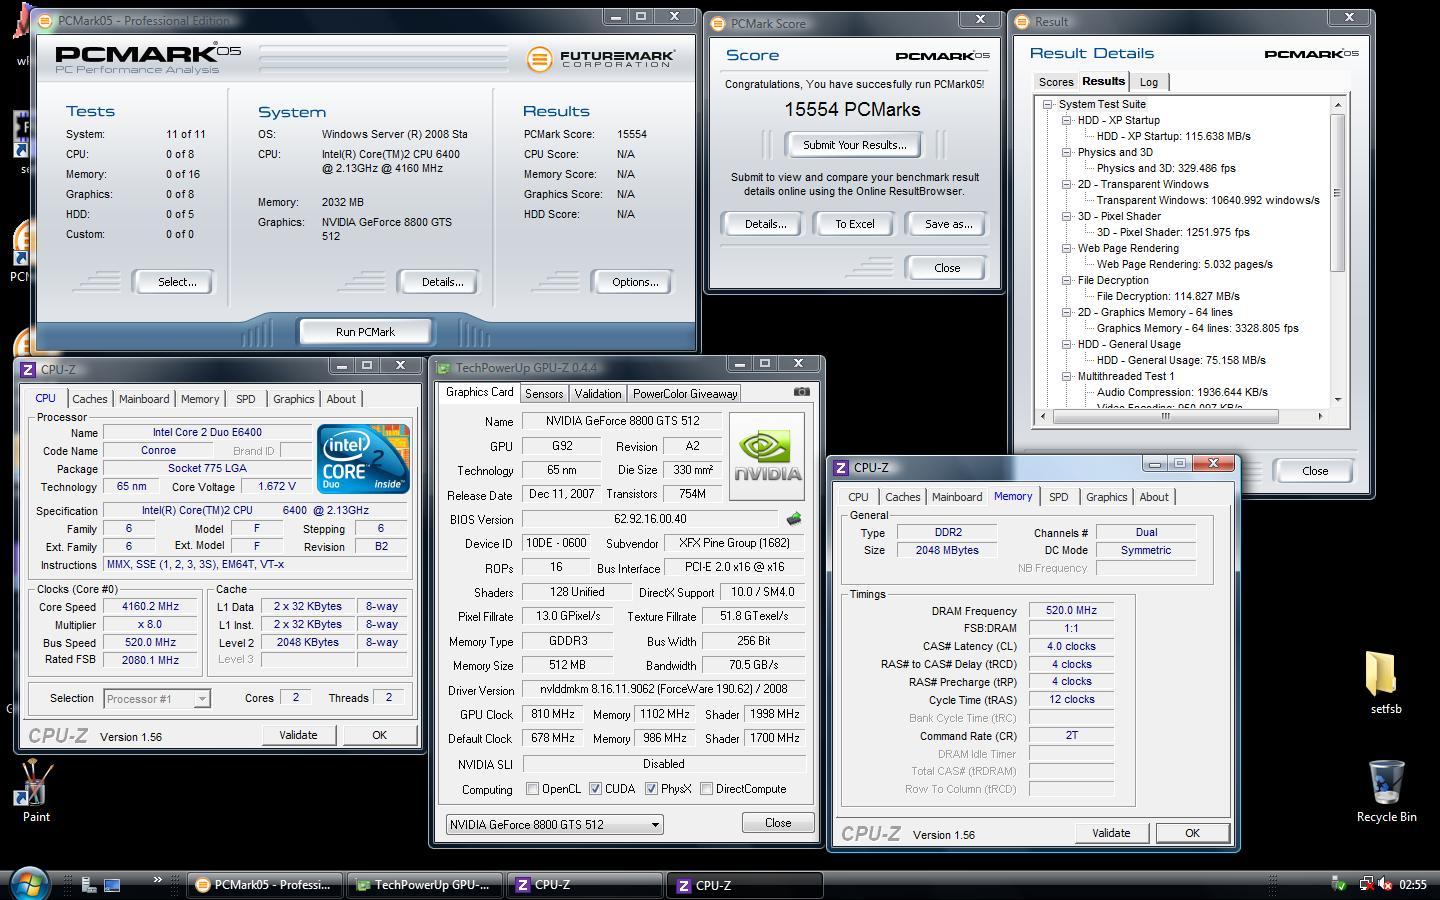
Task: Click the horizontal scrollbar in Result tree
Action: point(1165,416)
